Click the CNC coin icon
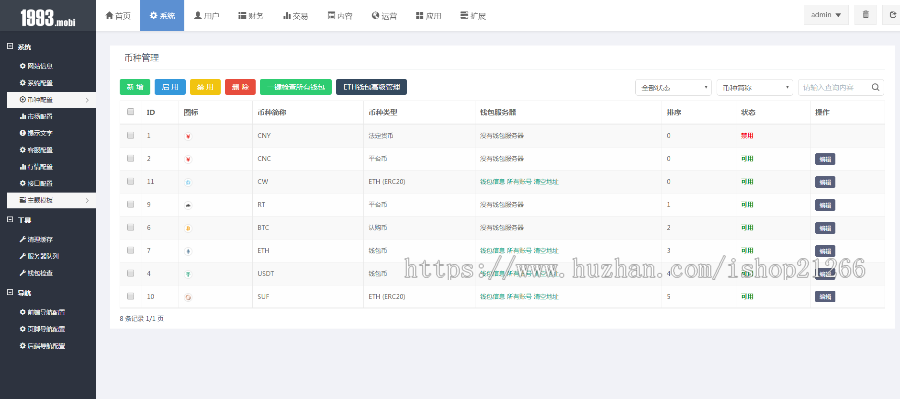Screen dimensions: 900x399 [x=188, y=160]
